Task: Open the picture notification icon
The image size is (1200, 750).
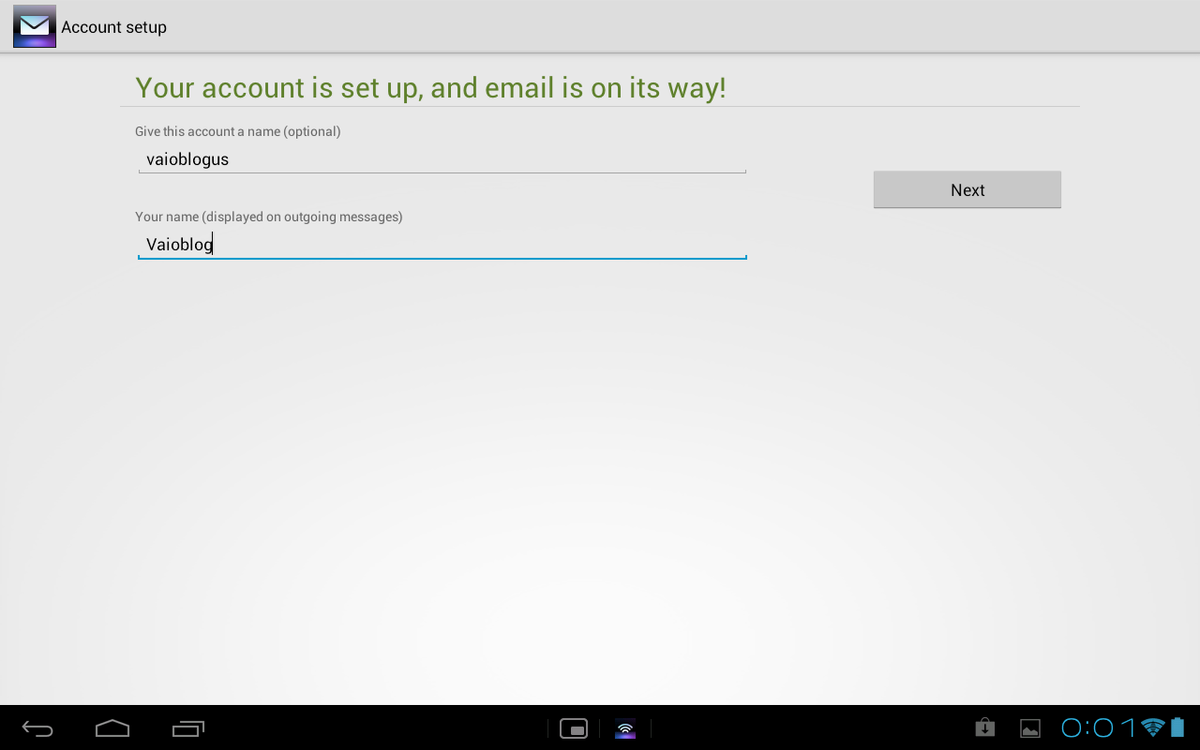Action: click(x=1030, y=729)
